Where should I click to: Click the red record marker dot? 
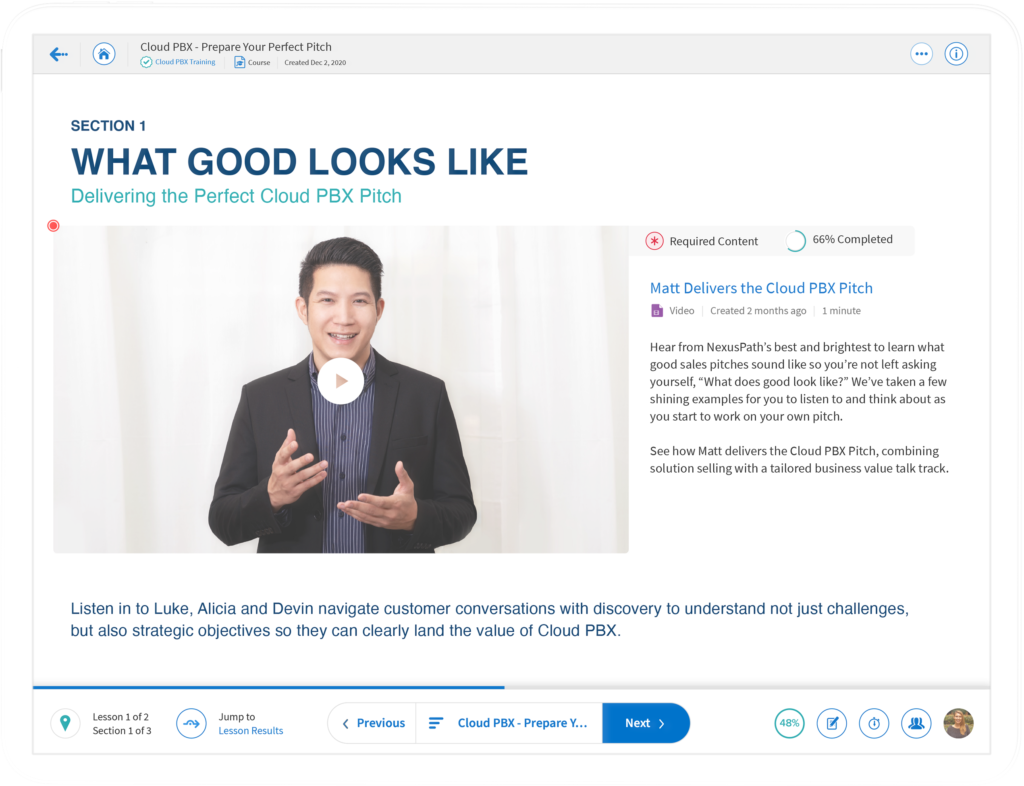(x=54, y=225)
